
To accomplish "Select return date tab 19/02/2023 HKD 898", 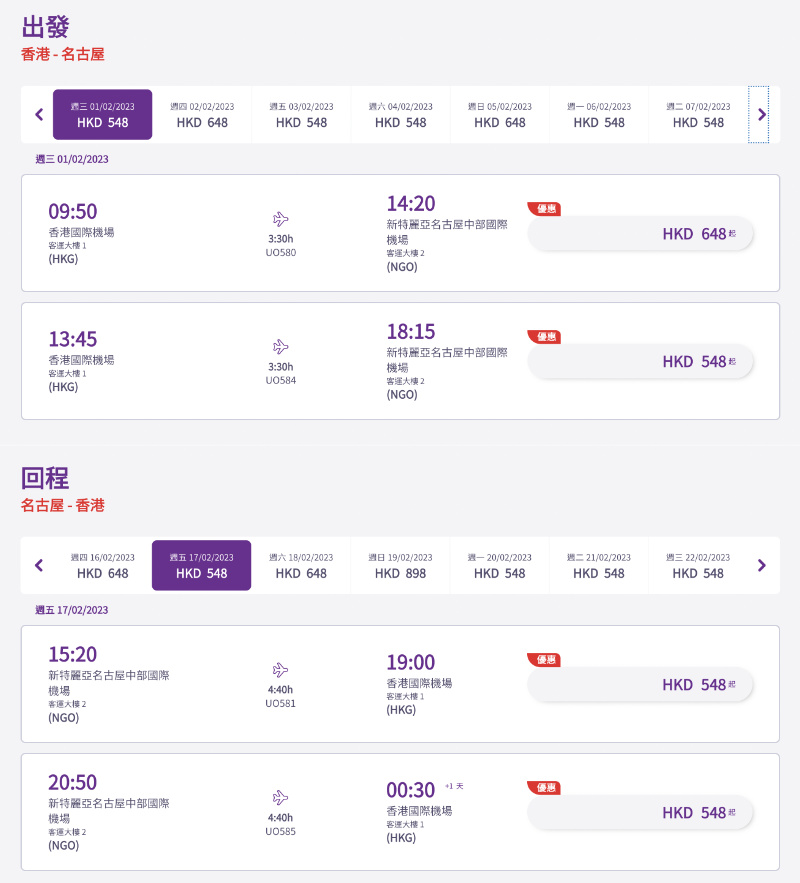I will point(400,565).
